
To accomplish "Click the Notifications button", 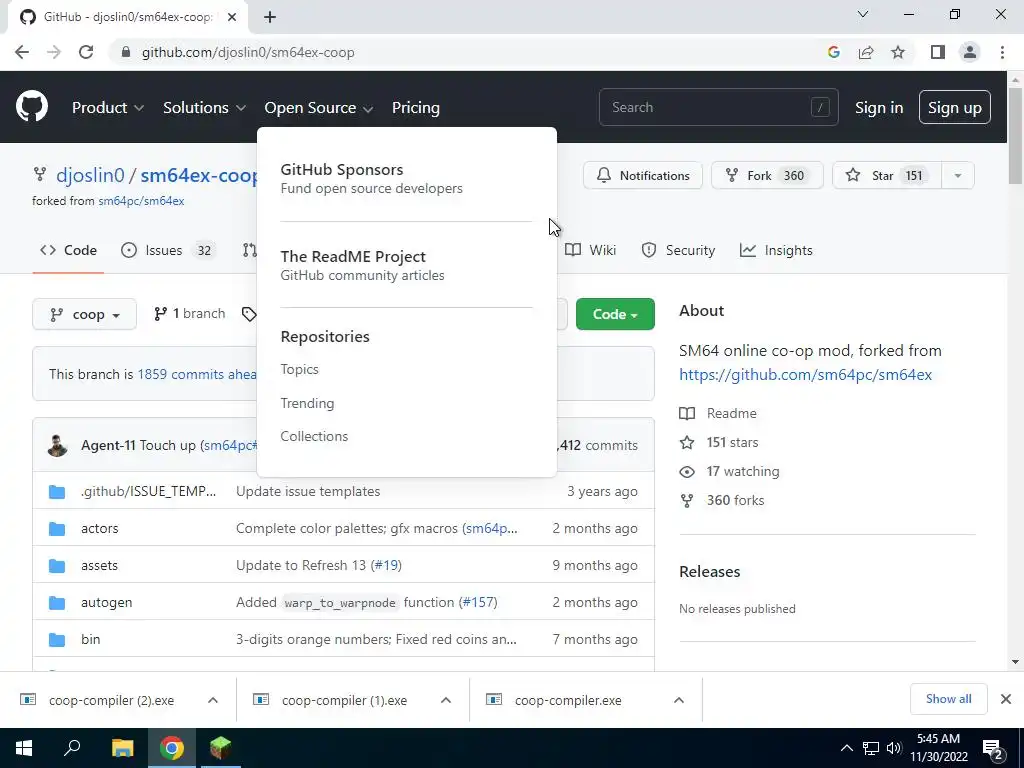I will pos(643,176).
